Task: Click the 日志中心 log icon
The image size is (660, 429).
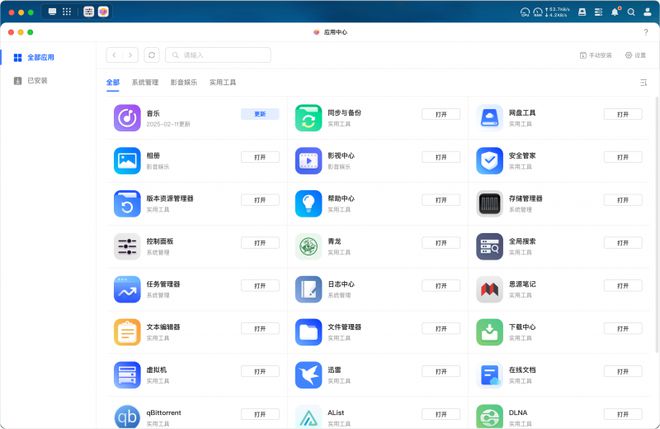Action: [309, 290]
